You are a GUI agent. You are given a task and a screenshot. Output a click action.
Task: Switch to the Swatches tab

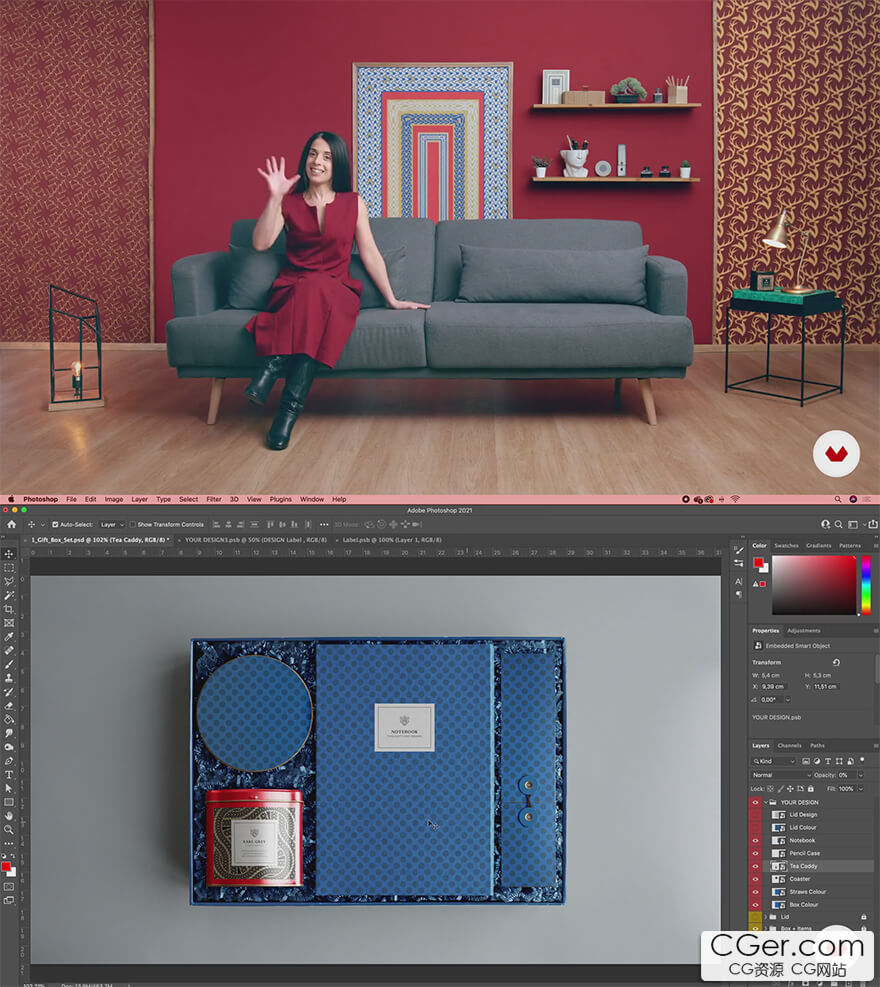coord(786,546)
